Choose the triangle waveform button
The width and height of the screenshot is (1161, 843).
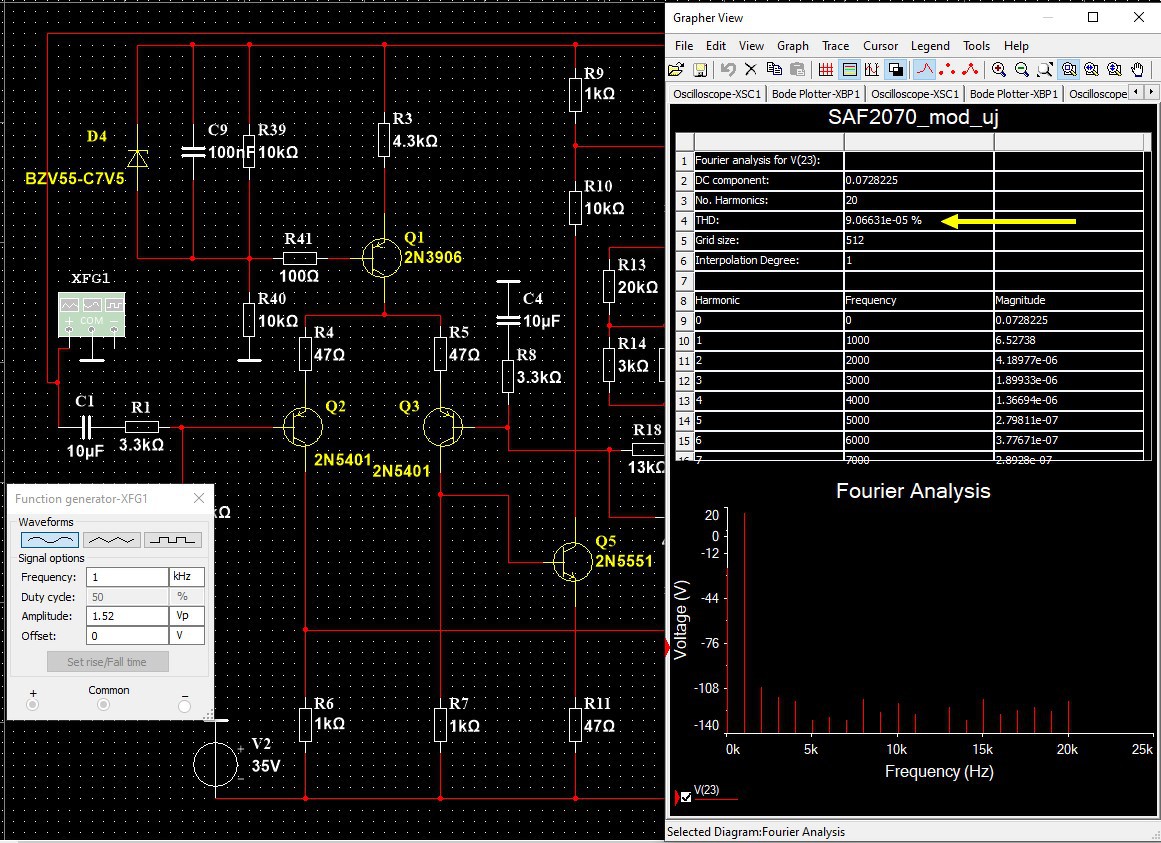click(x=111, y=539)
